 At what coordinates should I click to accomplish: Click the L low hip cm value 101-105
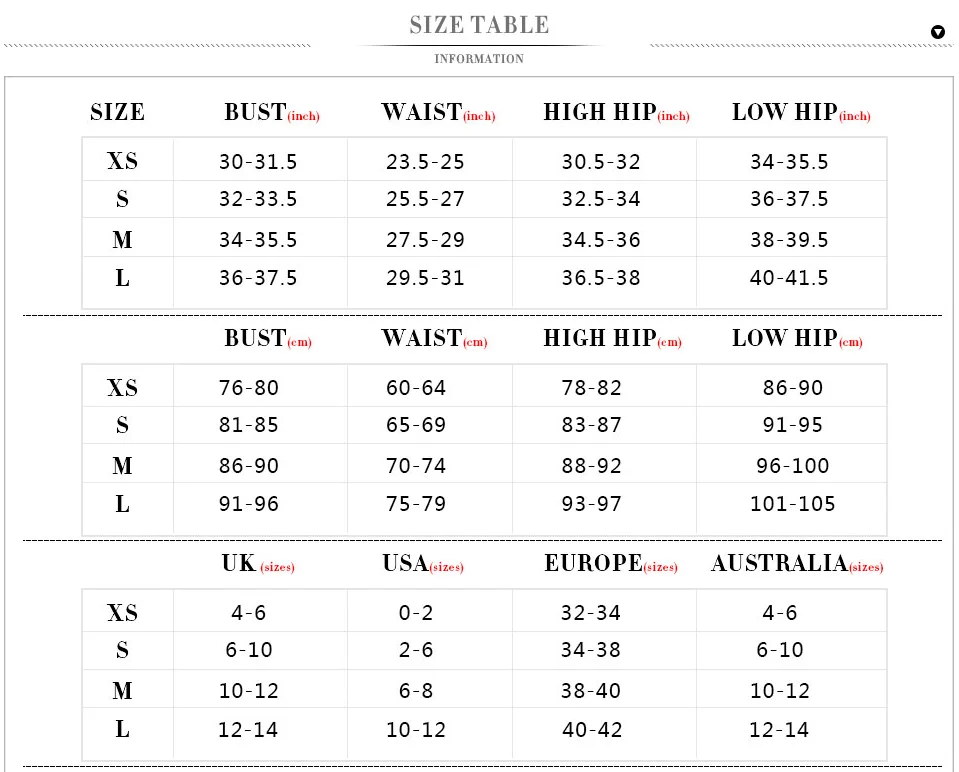tap(793, 504)
